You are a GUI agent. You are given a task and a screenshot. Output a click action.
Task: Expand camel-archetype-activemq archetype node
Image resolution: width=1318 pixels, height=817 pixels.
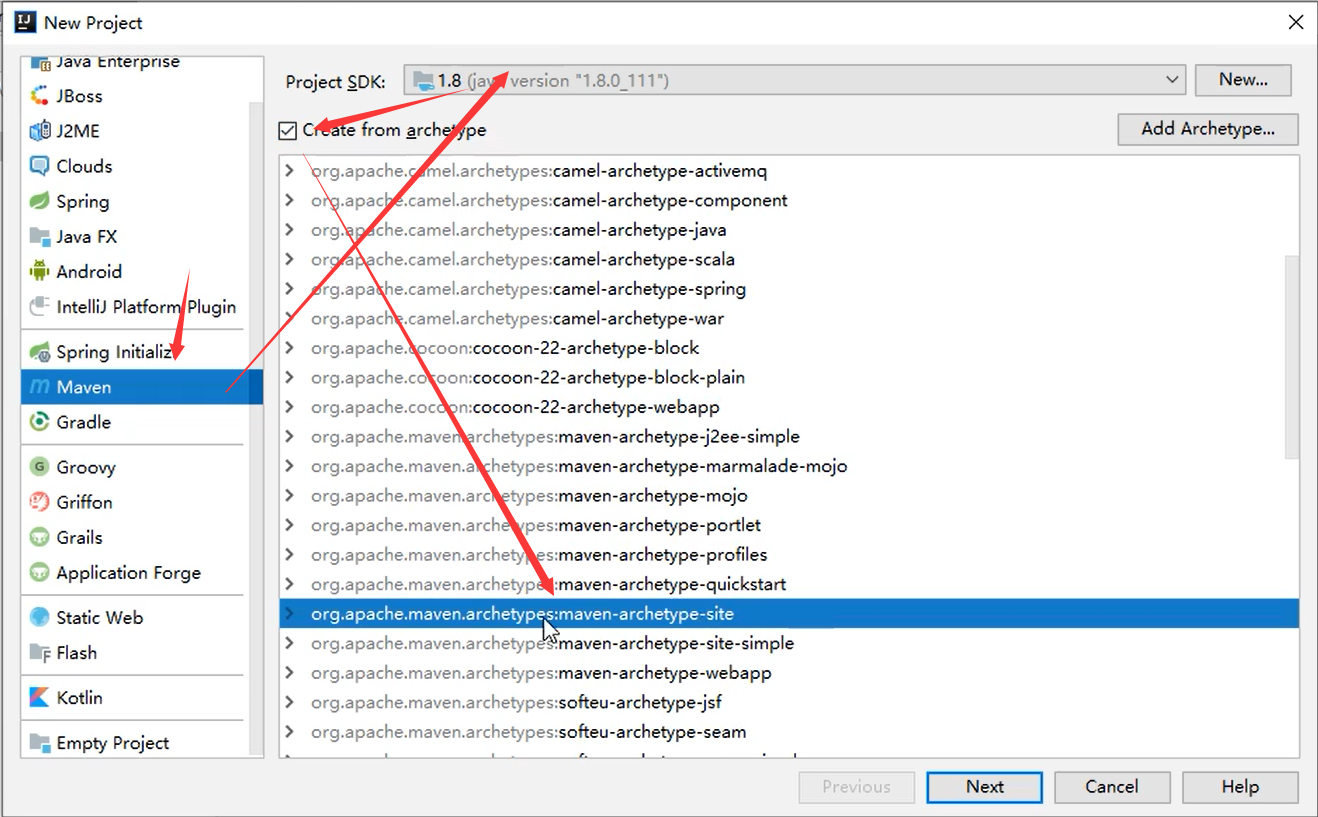[290, 171]
